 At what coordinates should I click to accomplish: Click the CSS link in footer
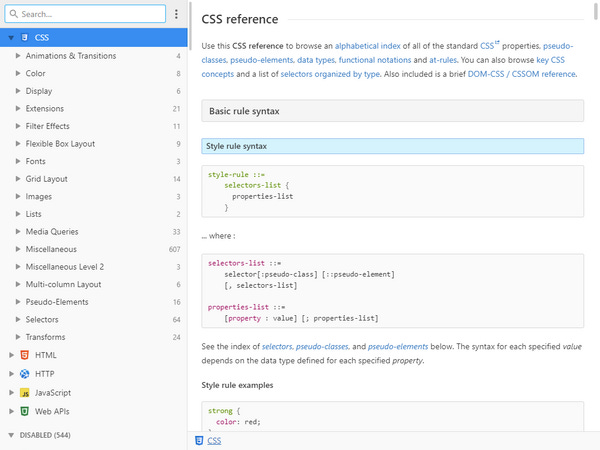coord(215,440)
